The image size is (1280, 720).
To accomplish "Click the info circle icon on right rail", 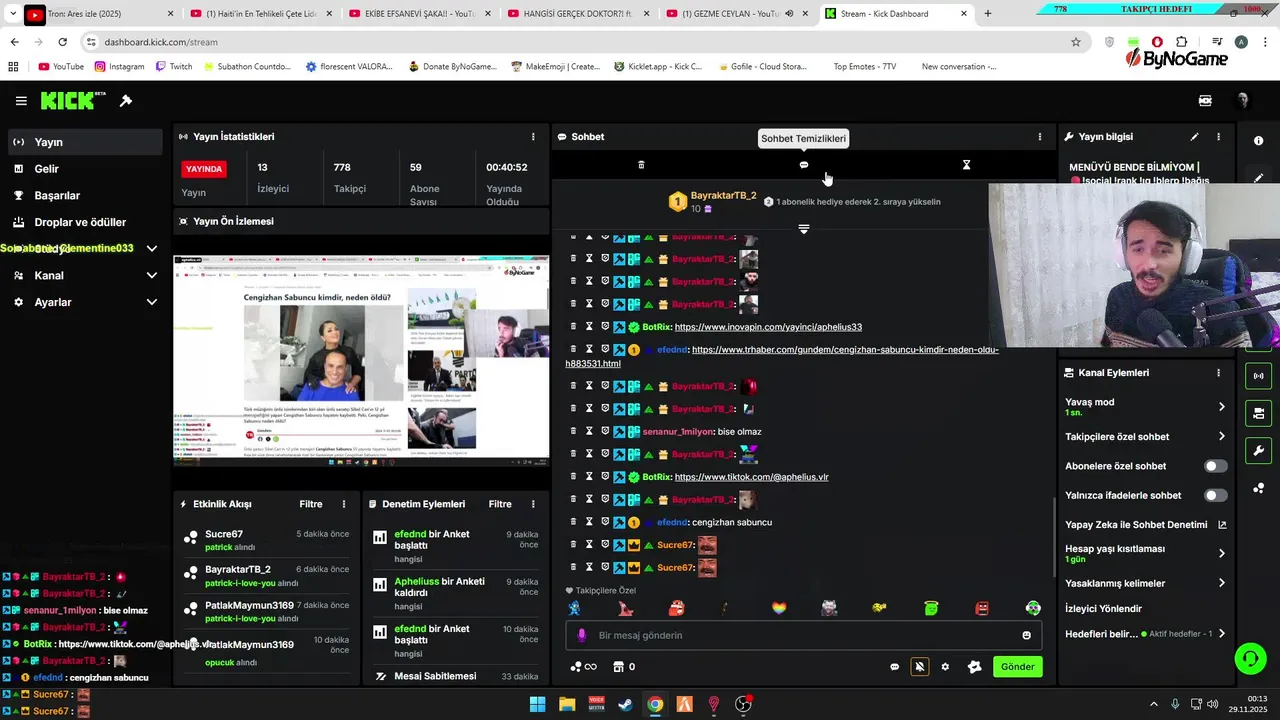I will [1258, 141].
